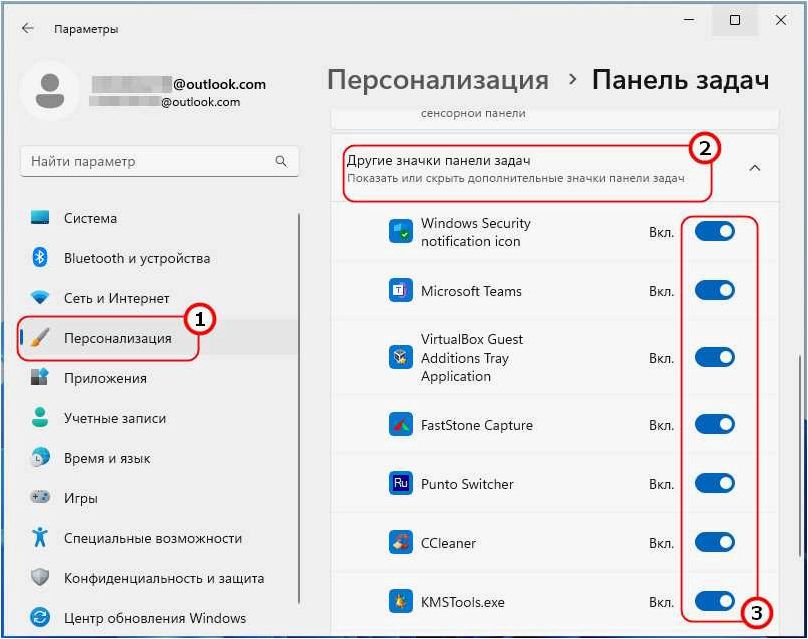Turn off the Microsoft Teams toggle
The width and height of the screenshot is (808, 639).
[714, 290]
